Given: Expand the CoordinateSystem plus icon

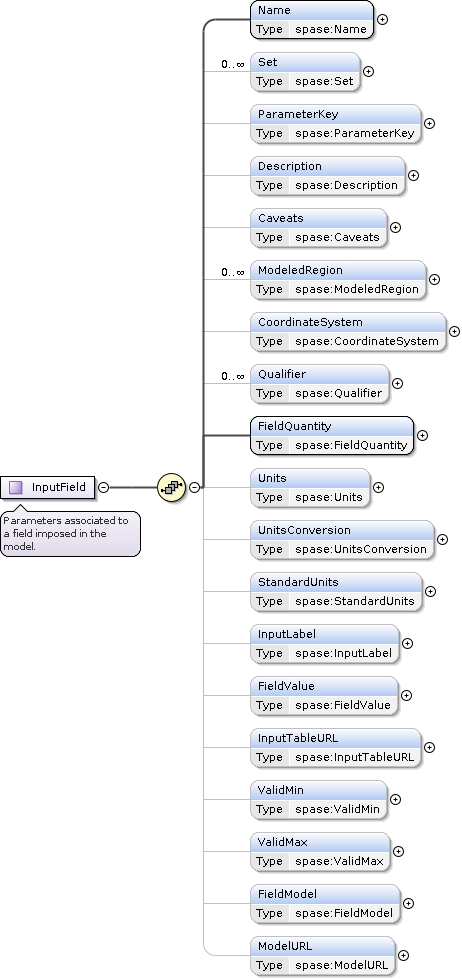Looking at the screenshot, I should [454, 331].
